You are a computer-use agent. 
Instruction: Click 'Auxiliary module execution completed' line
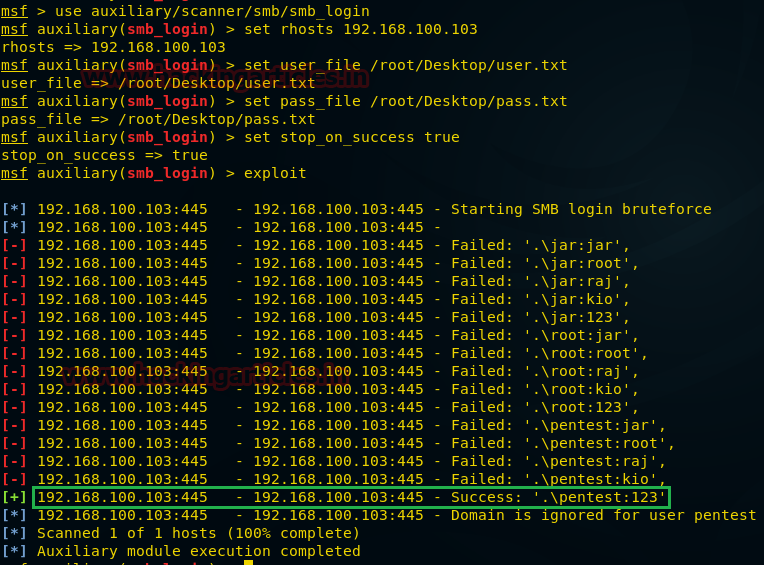point(198,552)
